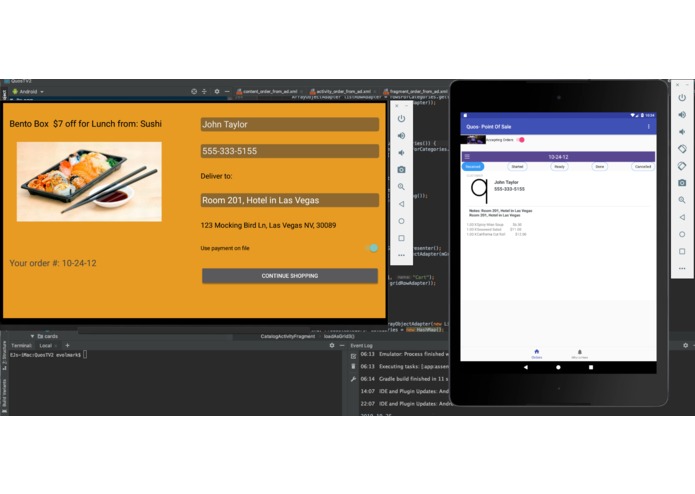Image resolution: width=695 pixels, height=494 pixels.
Task: Click the Android recents button on tablet screen
Action: pos(591,367)
